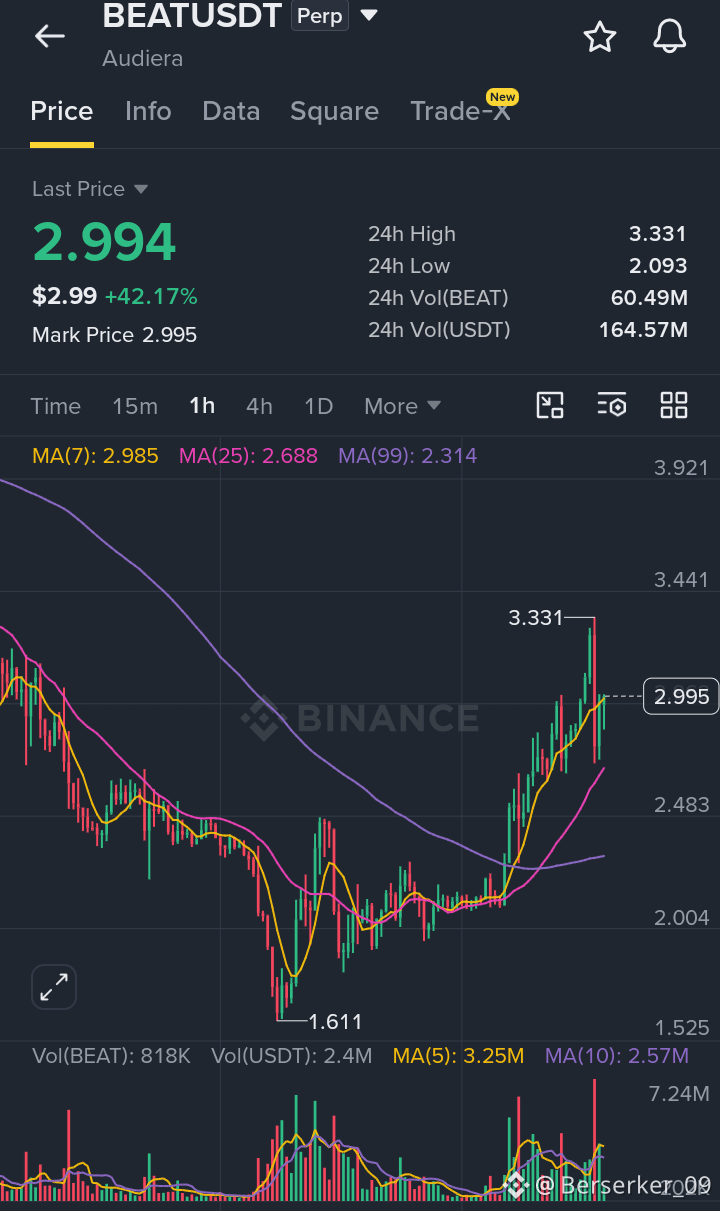Switch to the Price tab
This screenshot has width=720, height=1211.
pyautogui.click(x=62, y=111)
